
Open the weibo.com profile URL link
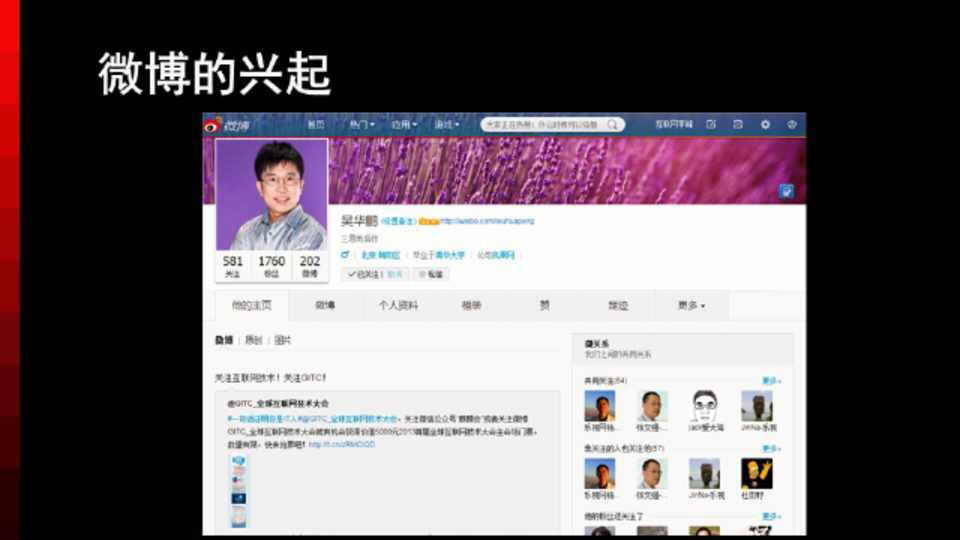(x=487, y=221)
